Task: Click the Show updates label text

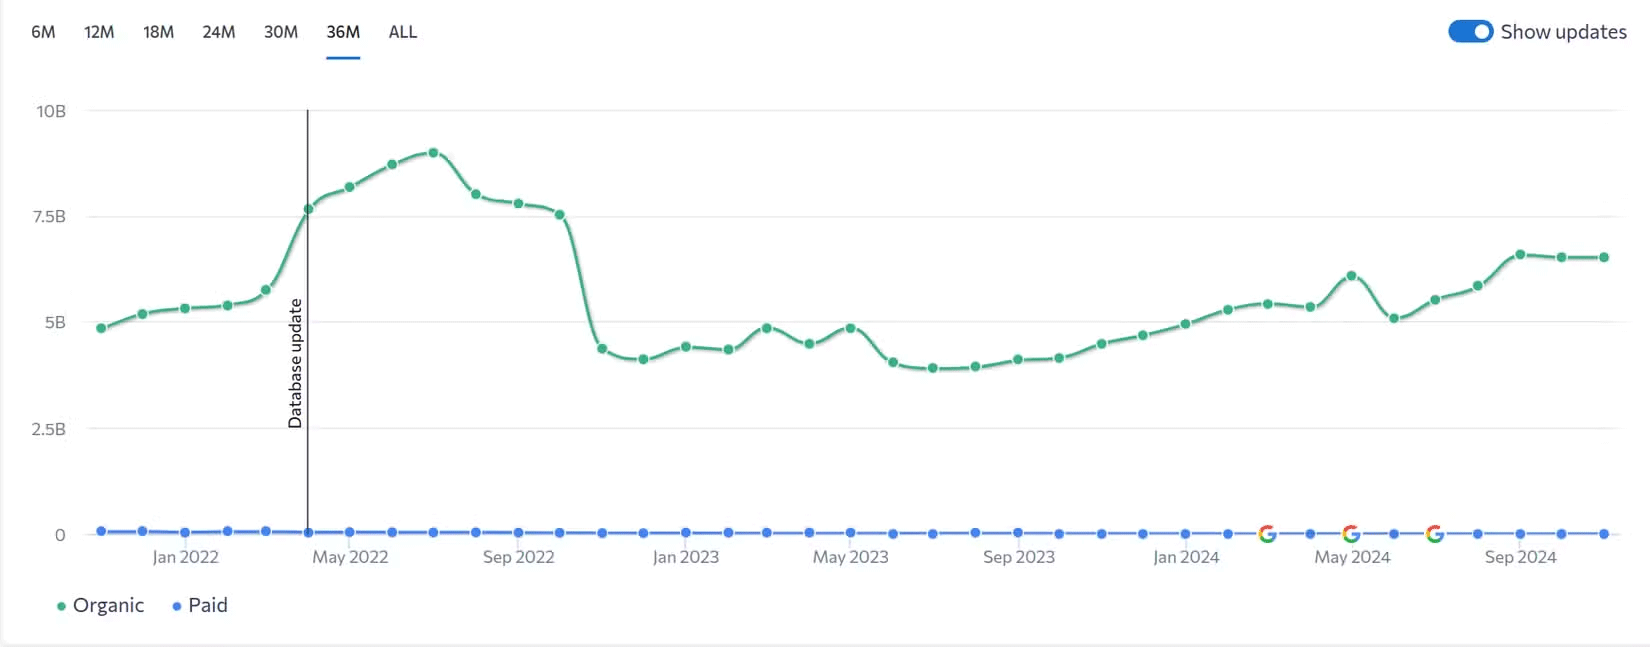Action: [x=1563, y=32]
